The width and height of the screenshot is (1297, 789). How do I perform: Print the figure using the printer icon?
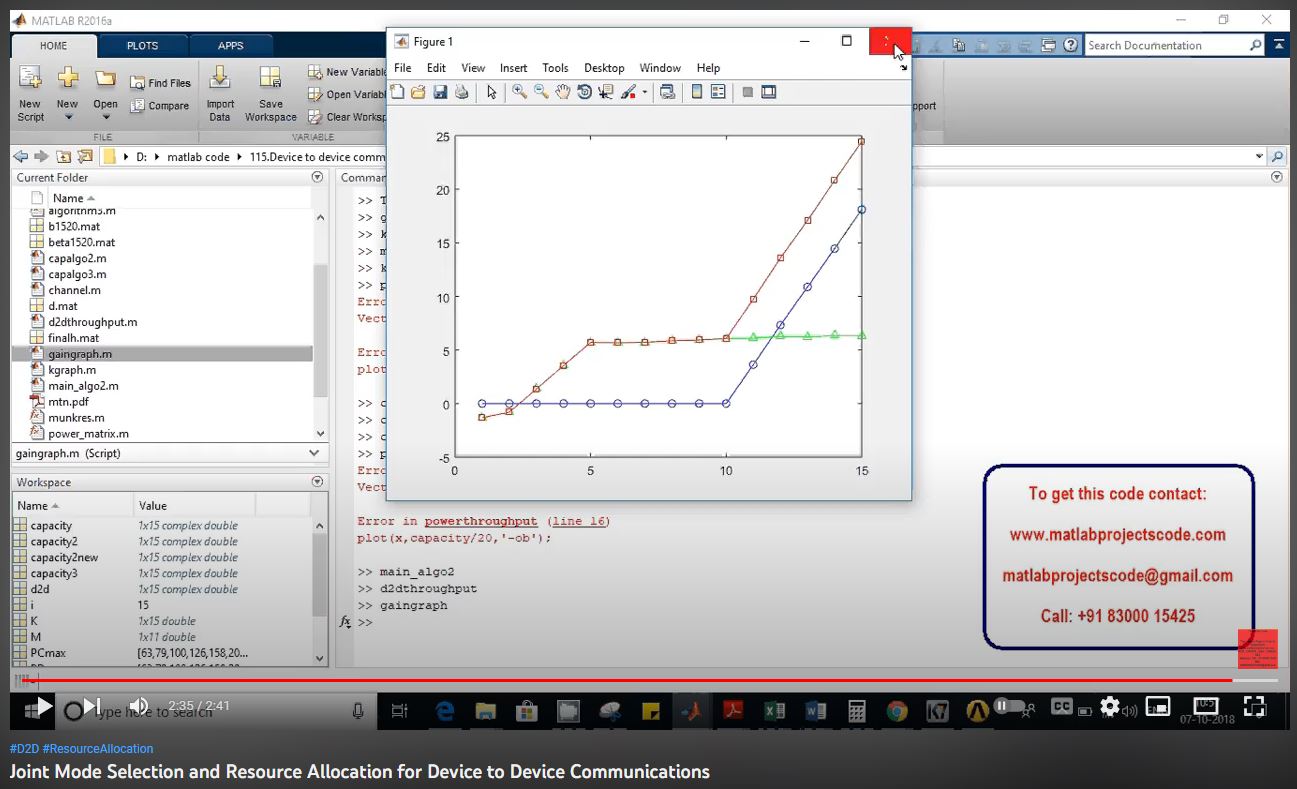pyautogui.click(x=461, y=92)
